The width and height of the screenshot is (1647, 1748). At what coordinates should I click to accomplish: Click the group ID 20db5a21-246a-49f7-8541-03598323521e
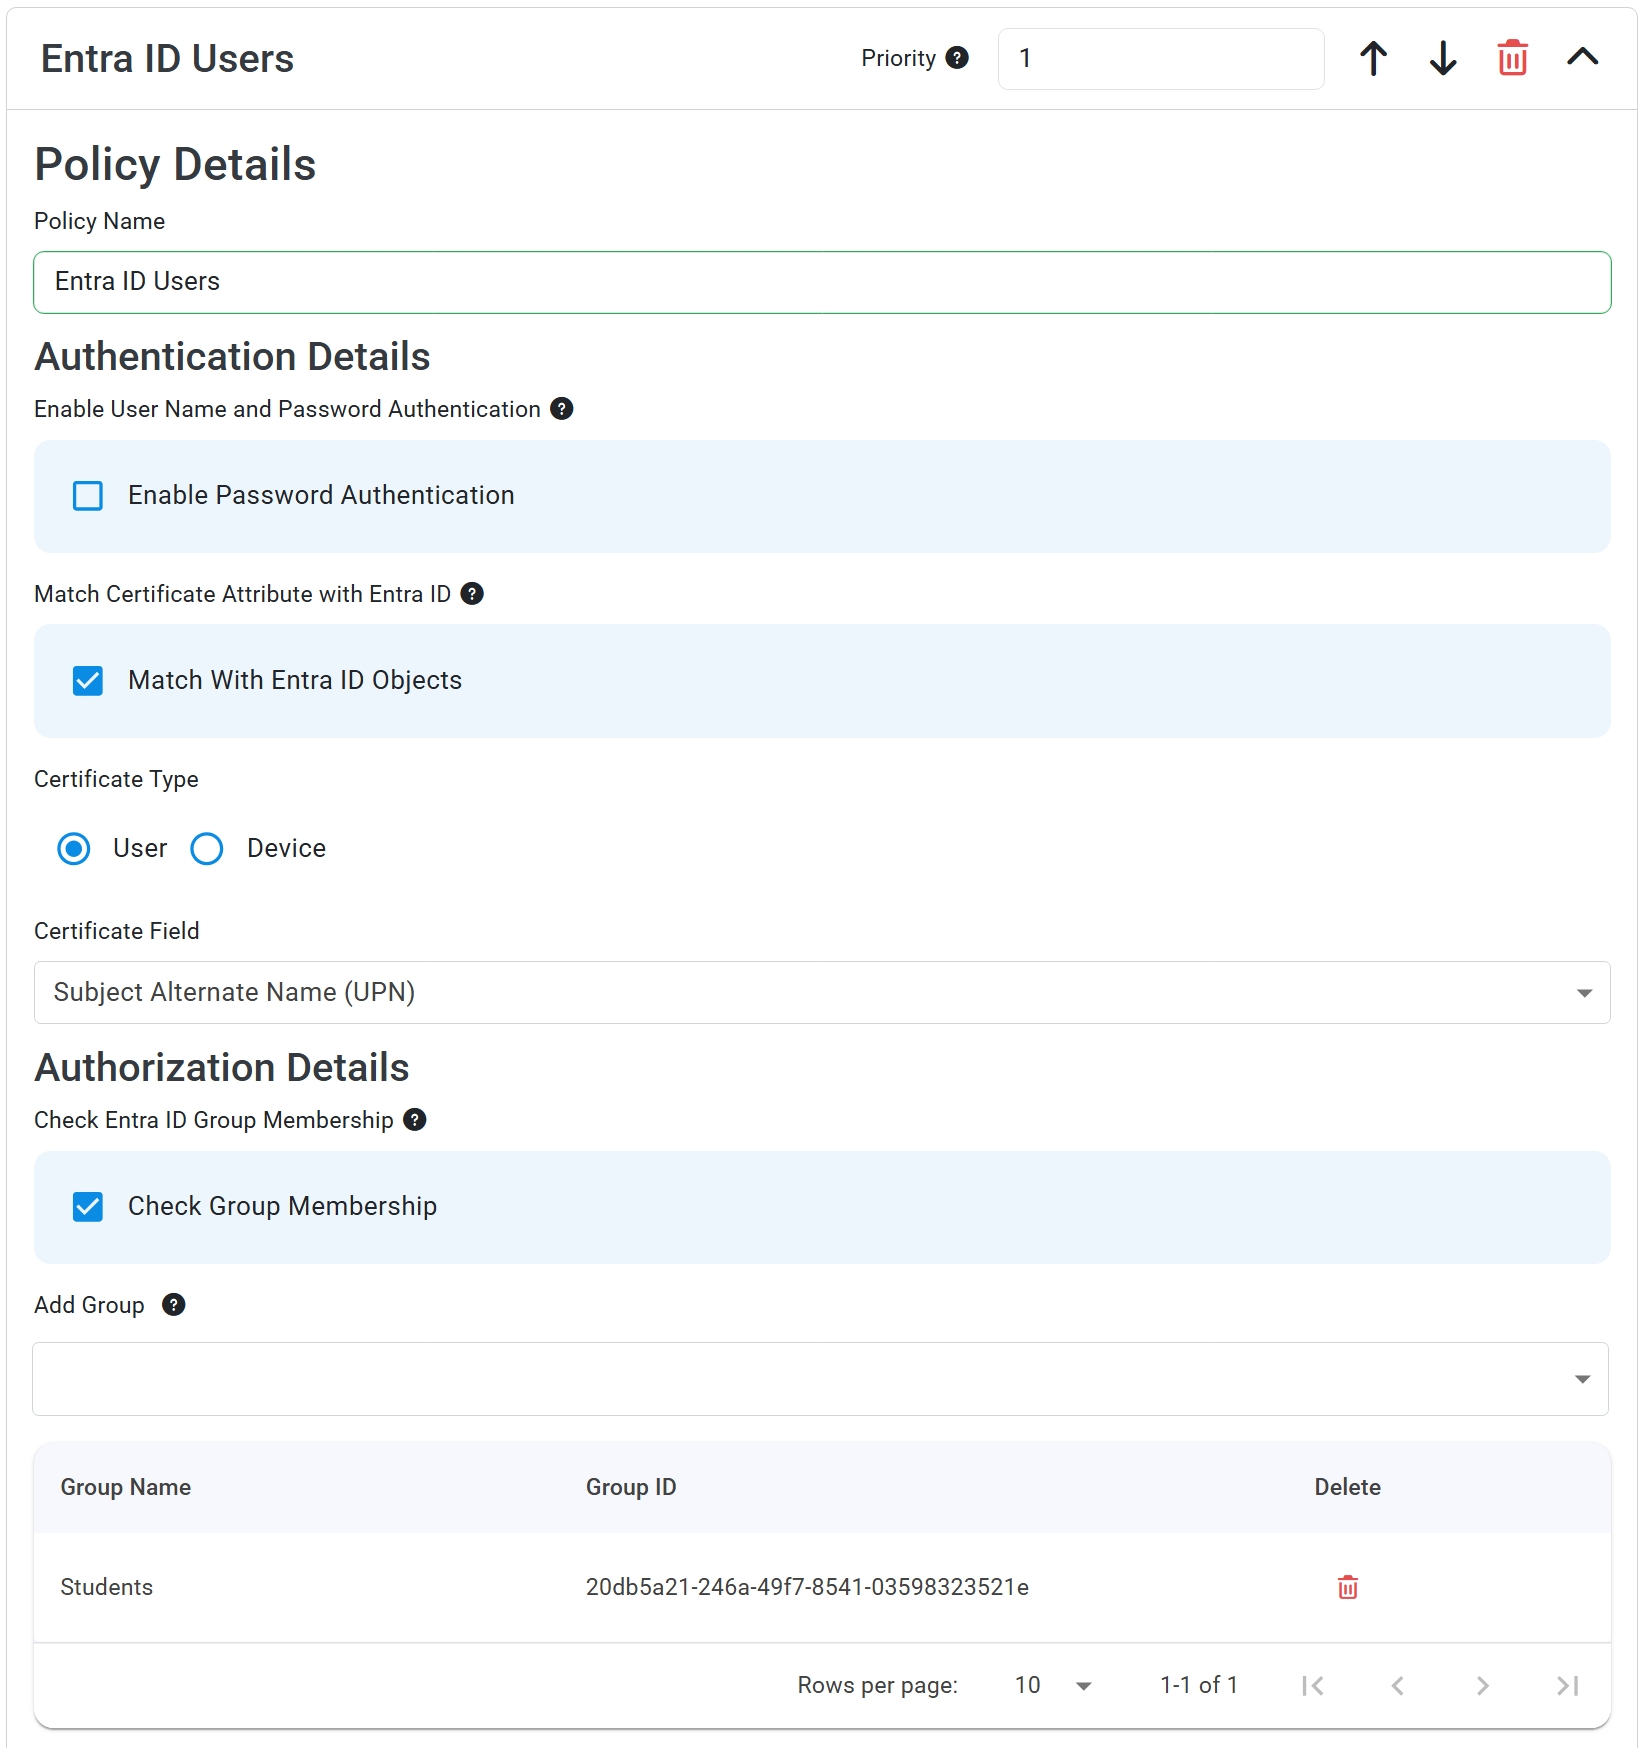tap(807, 1587)
